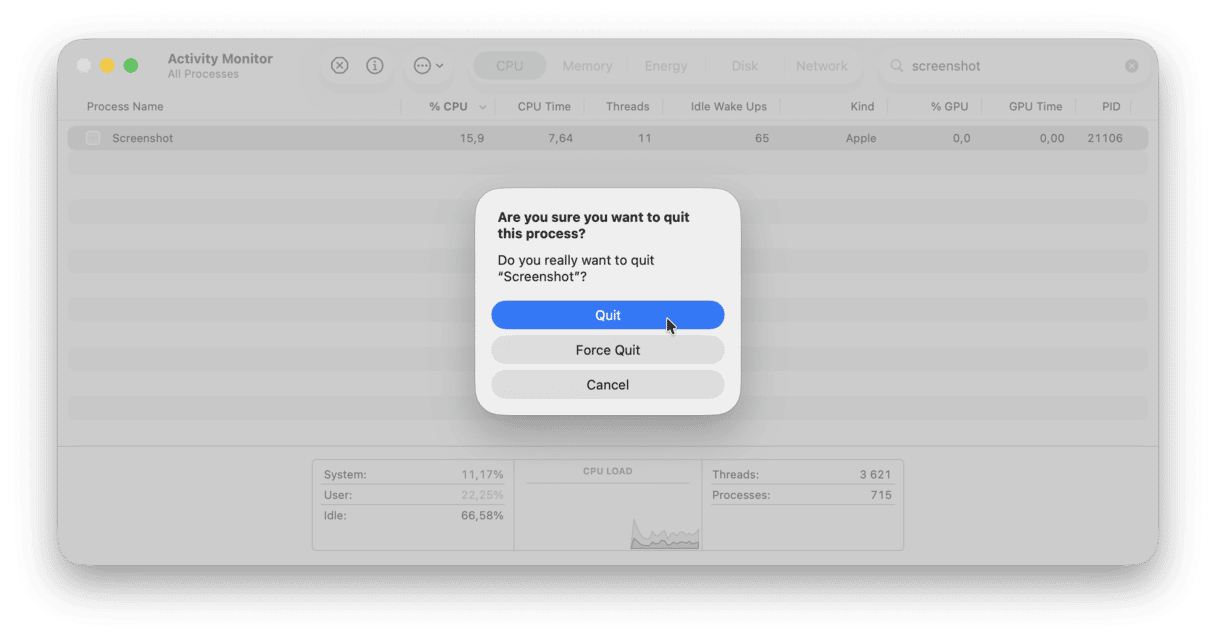This screenshot has width=1216, height=641.
Task: Dismiss the dialog with Cancel
Action: (x=607, y=384)
